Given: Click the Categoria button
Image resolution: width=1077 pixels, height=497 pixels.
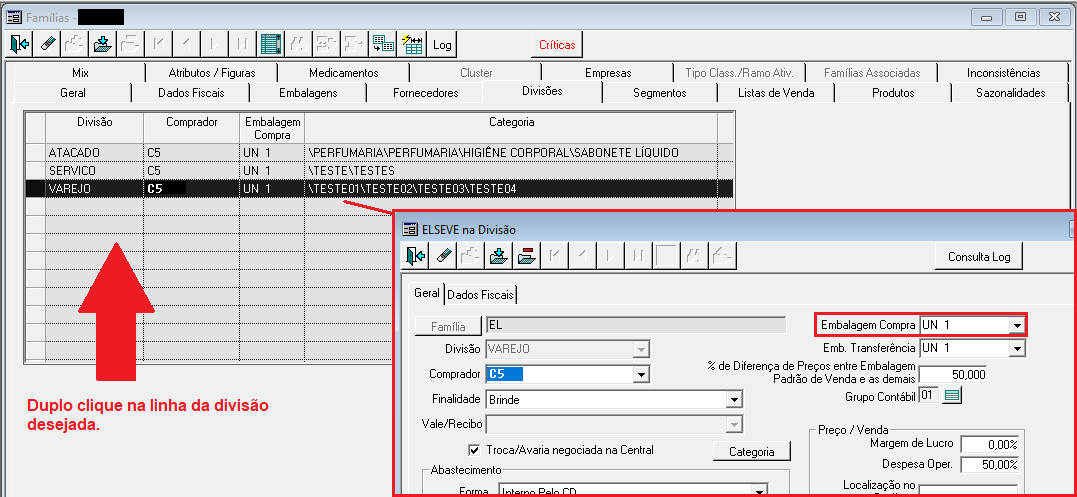Looking at the screenshot, I should point(751,452).
